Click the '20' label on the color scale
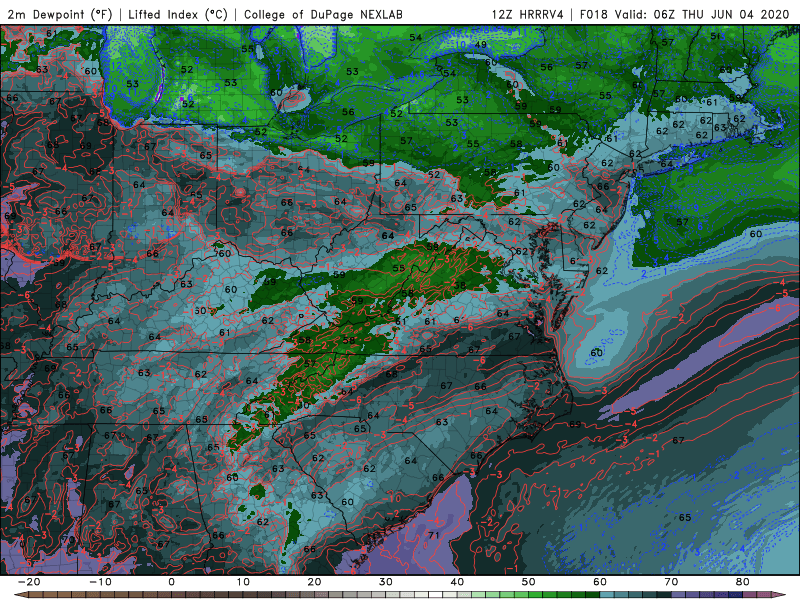The height and width of the screenshot is (600, 800). (314, 582)
